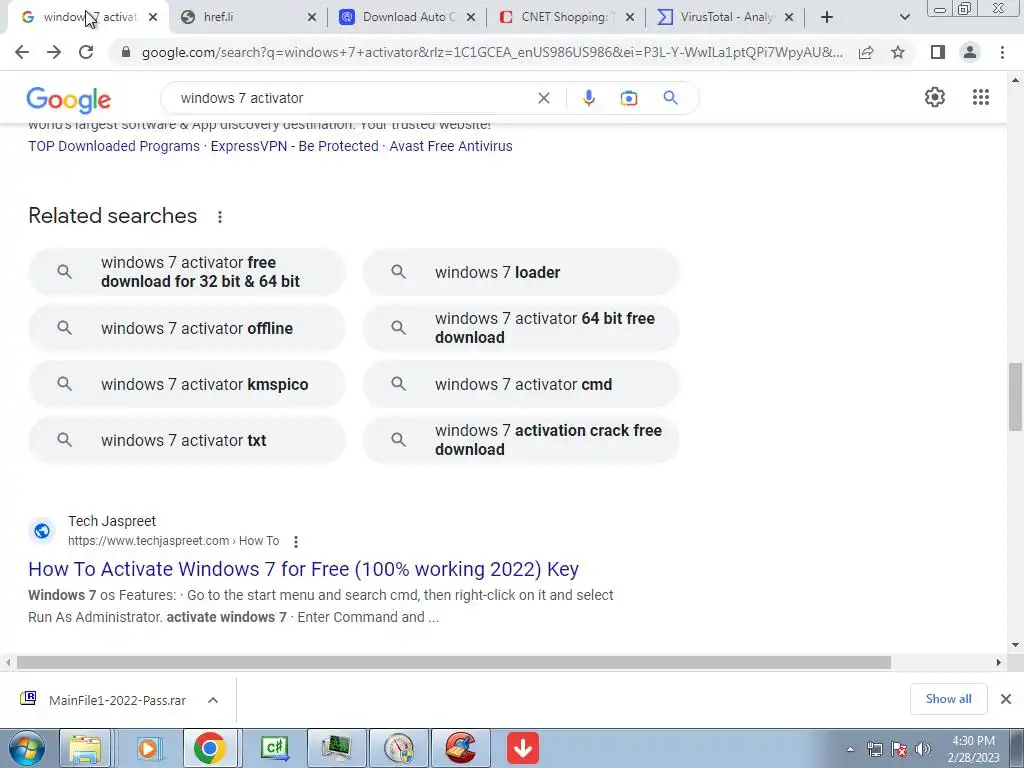Close the VirusTotal tab
Image resolution: width=1024 pixels, height=768 pixels.
pos(788,18)
